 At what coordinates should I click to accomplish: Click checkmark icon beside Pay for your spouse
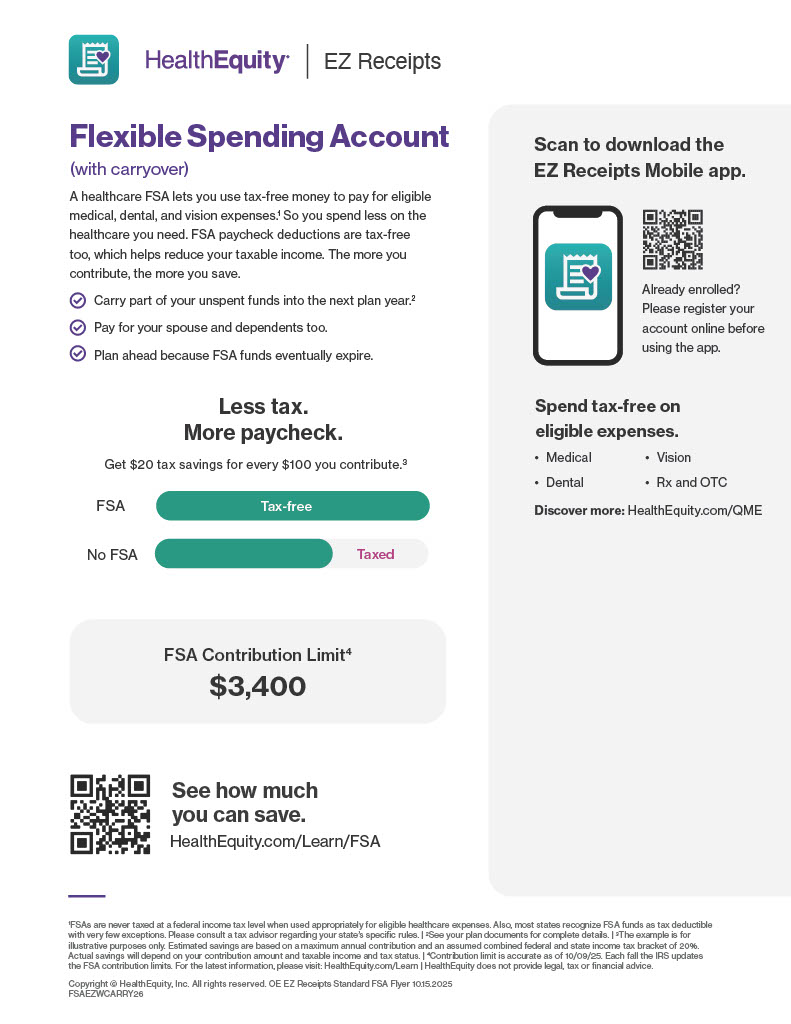click(77, 327)
